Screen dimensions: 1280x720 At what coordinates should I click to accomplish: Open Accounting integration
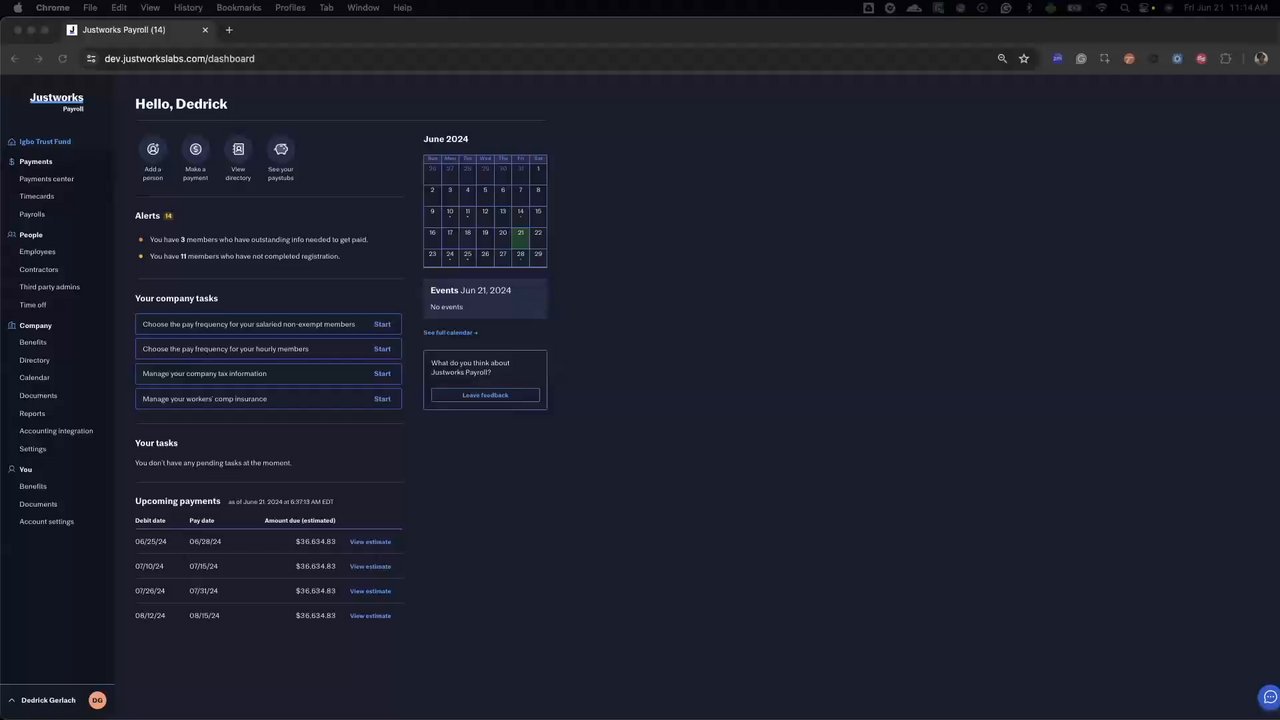(x=56, y=431)
